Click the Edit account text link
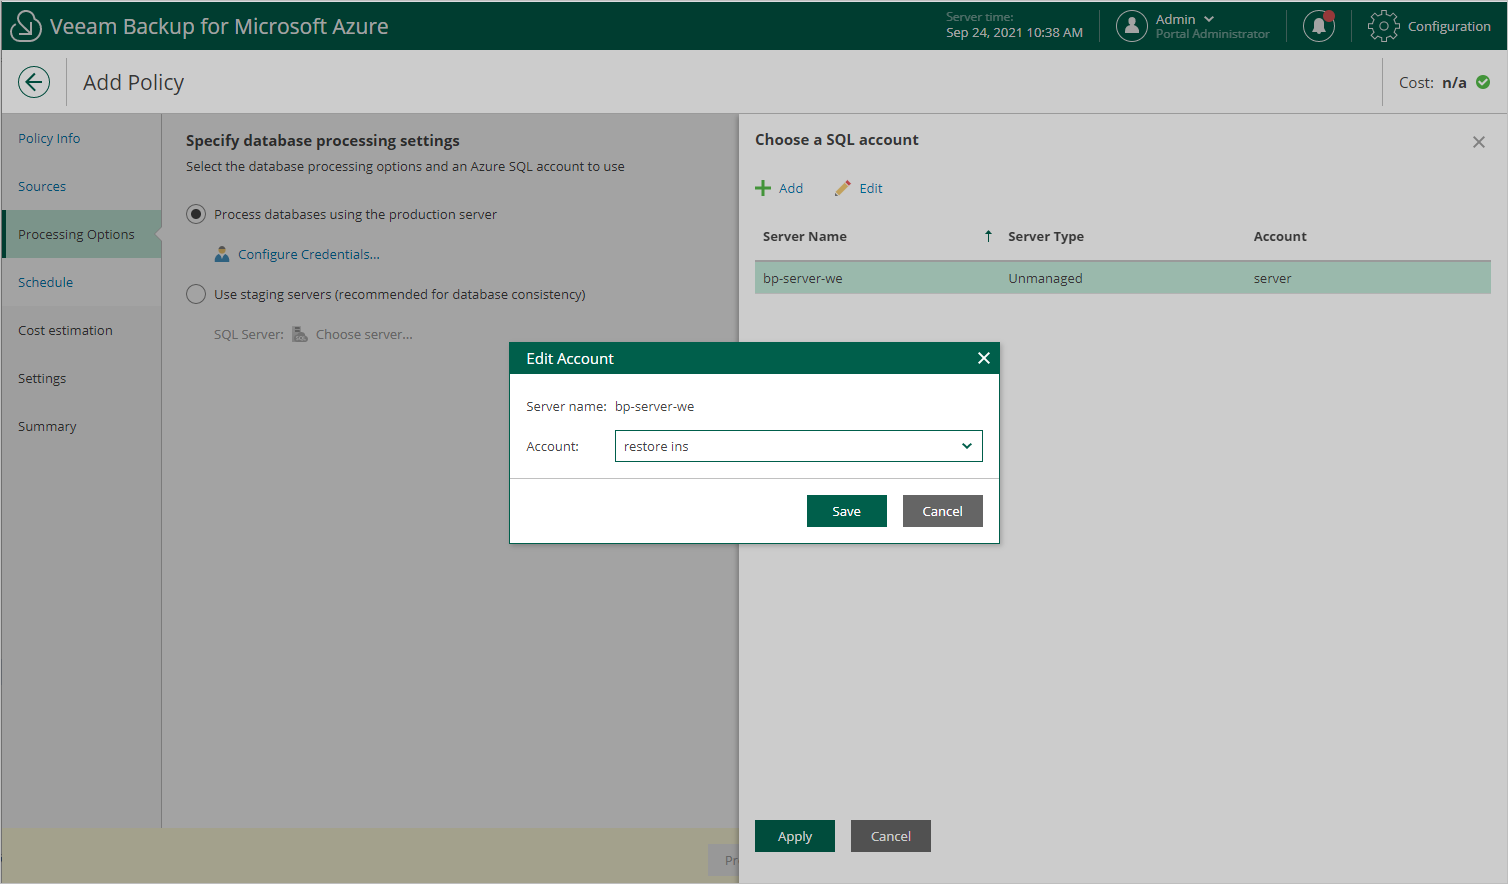 click(871, 188)
